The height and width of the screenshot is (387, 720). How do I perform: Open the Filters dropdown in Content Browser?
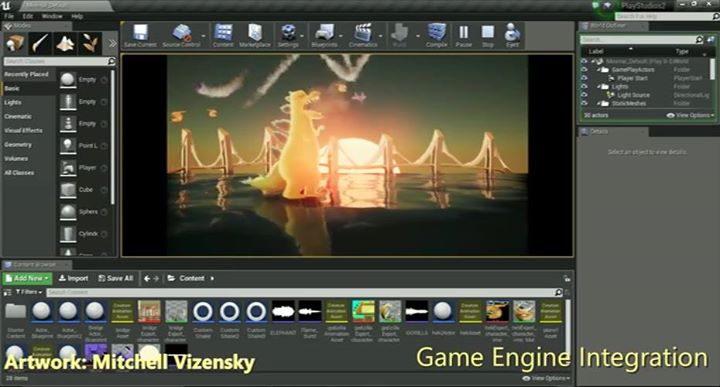pyautogui.click(x=28, y=292)
